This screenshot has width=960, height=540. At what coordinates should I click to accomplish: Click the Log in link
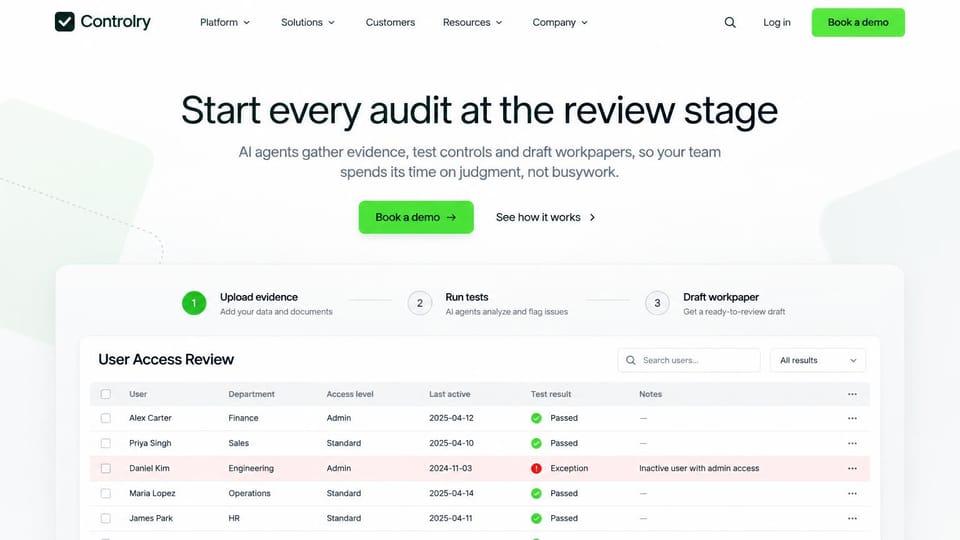pos(776,22)
